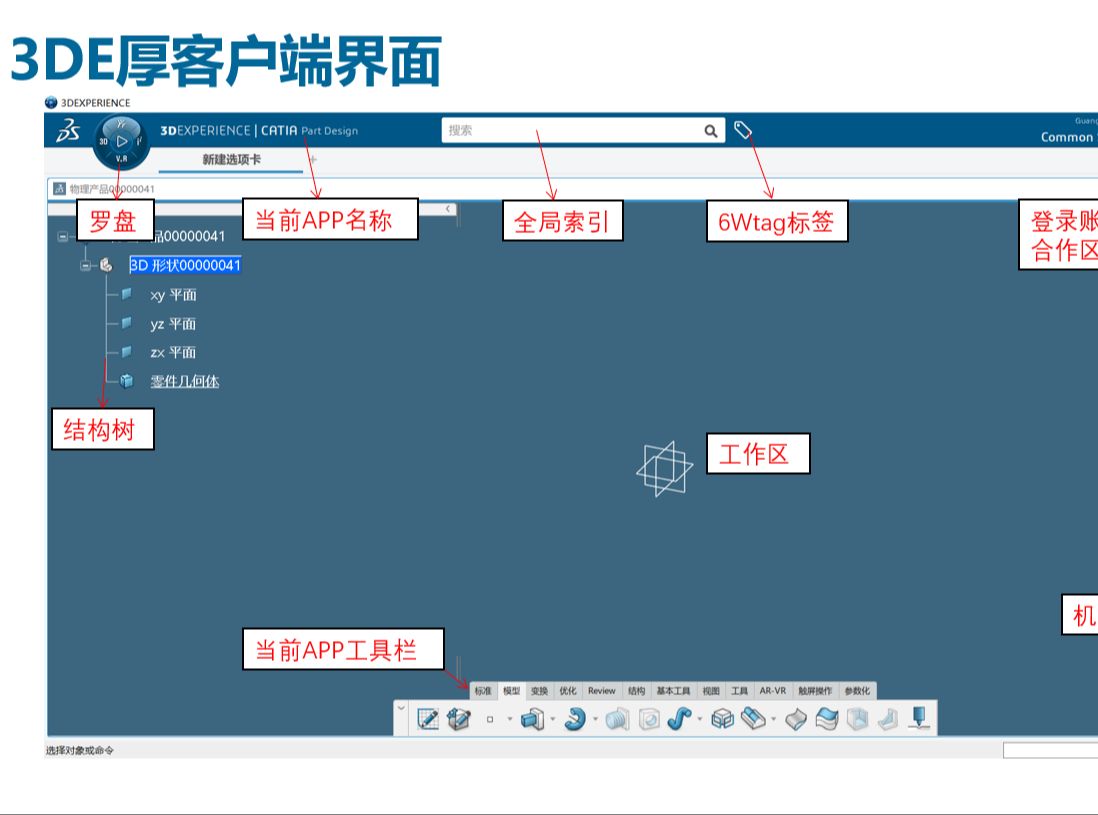
Task: Select the 新建选项卡 tab
Action: [231, 160]
